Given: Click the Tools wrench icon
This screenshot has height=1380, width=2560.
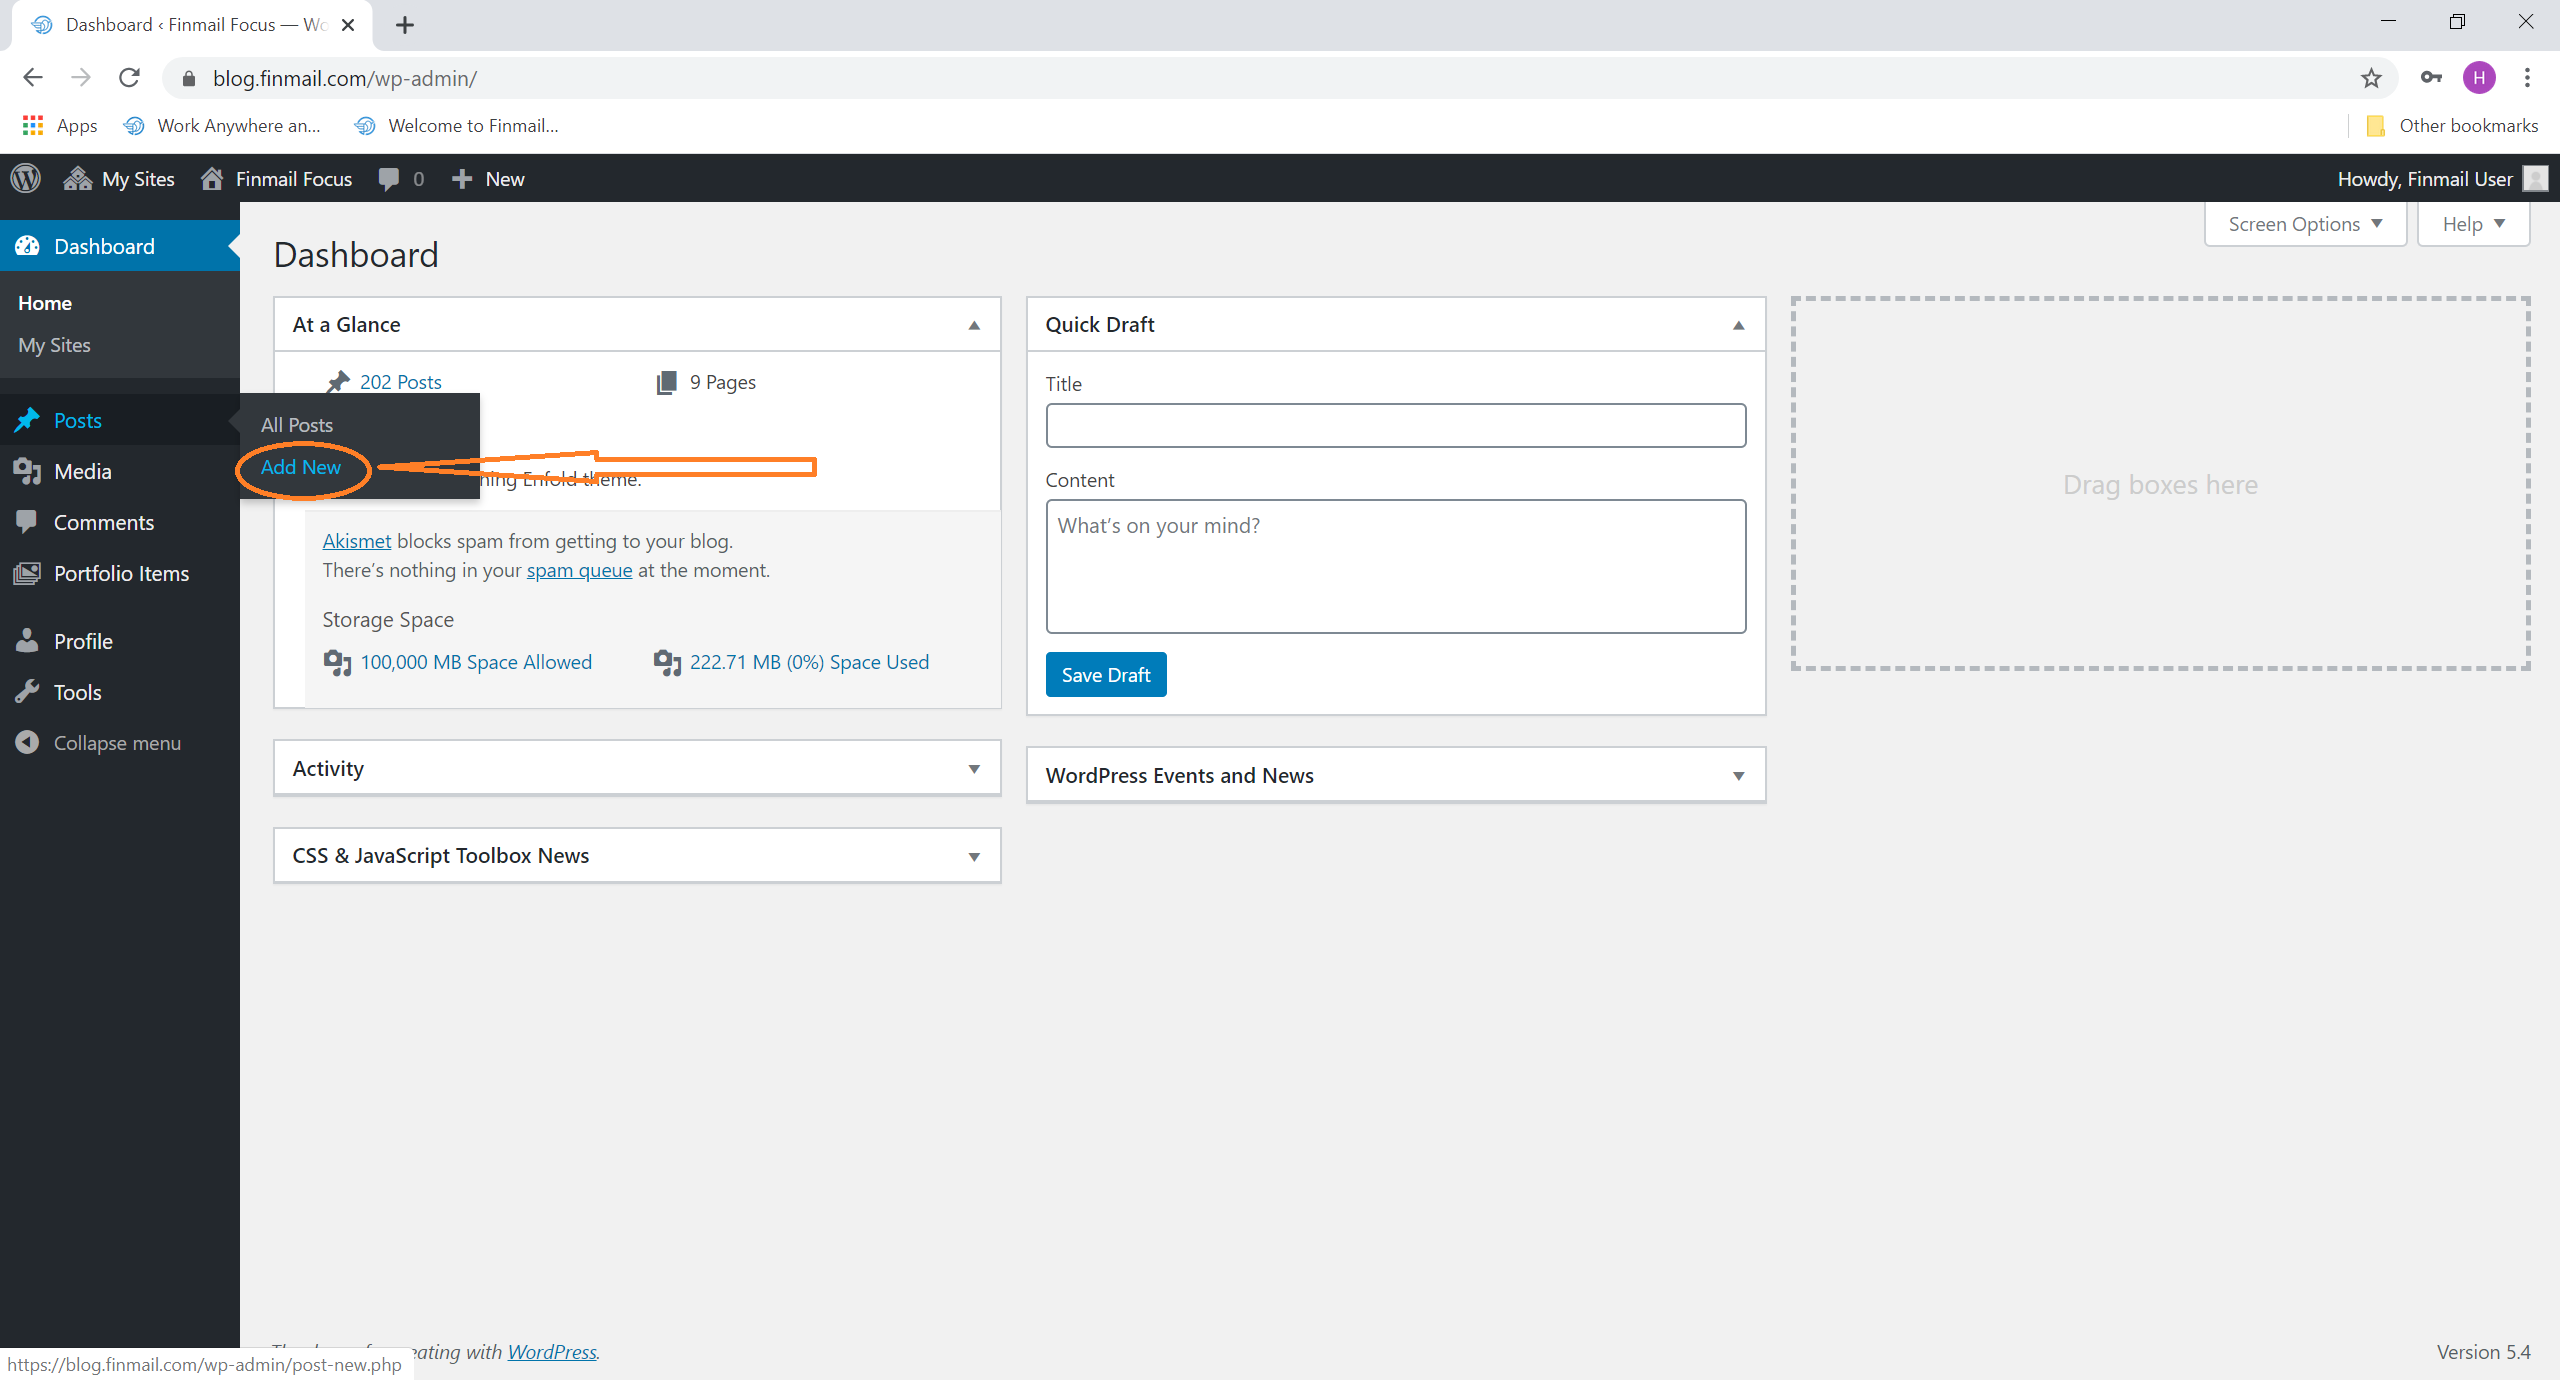Looking at the screenshot, I should (x=27, y=692).
